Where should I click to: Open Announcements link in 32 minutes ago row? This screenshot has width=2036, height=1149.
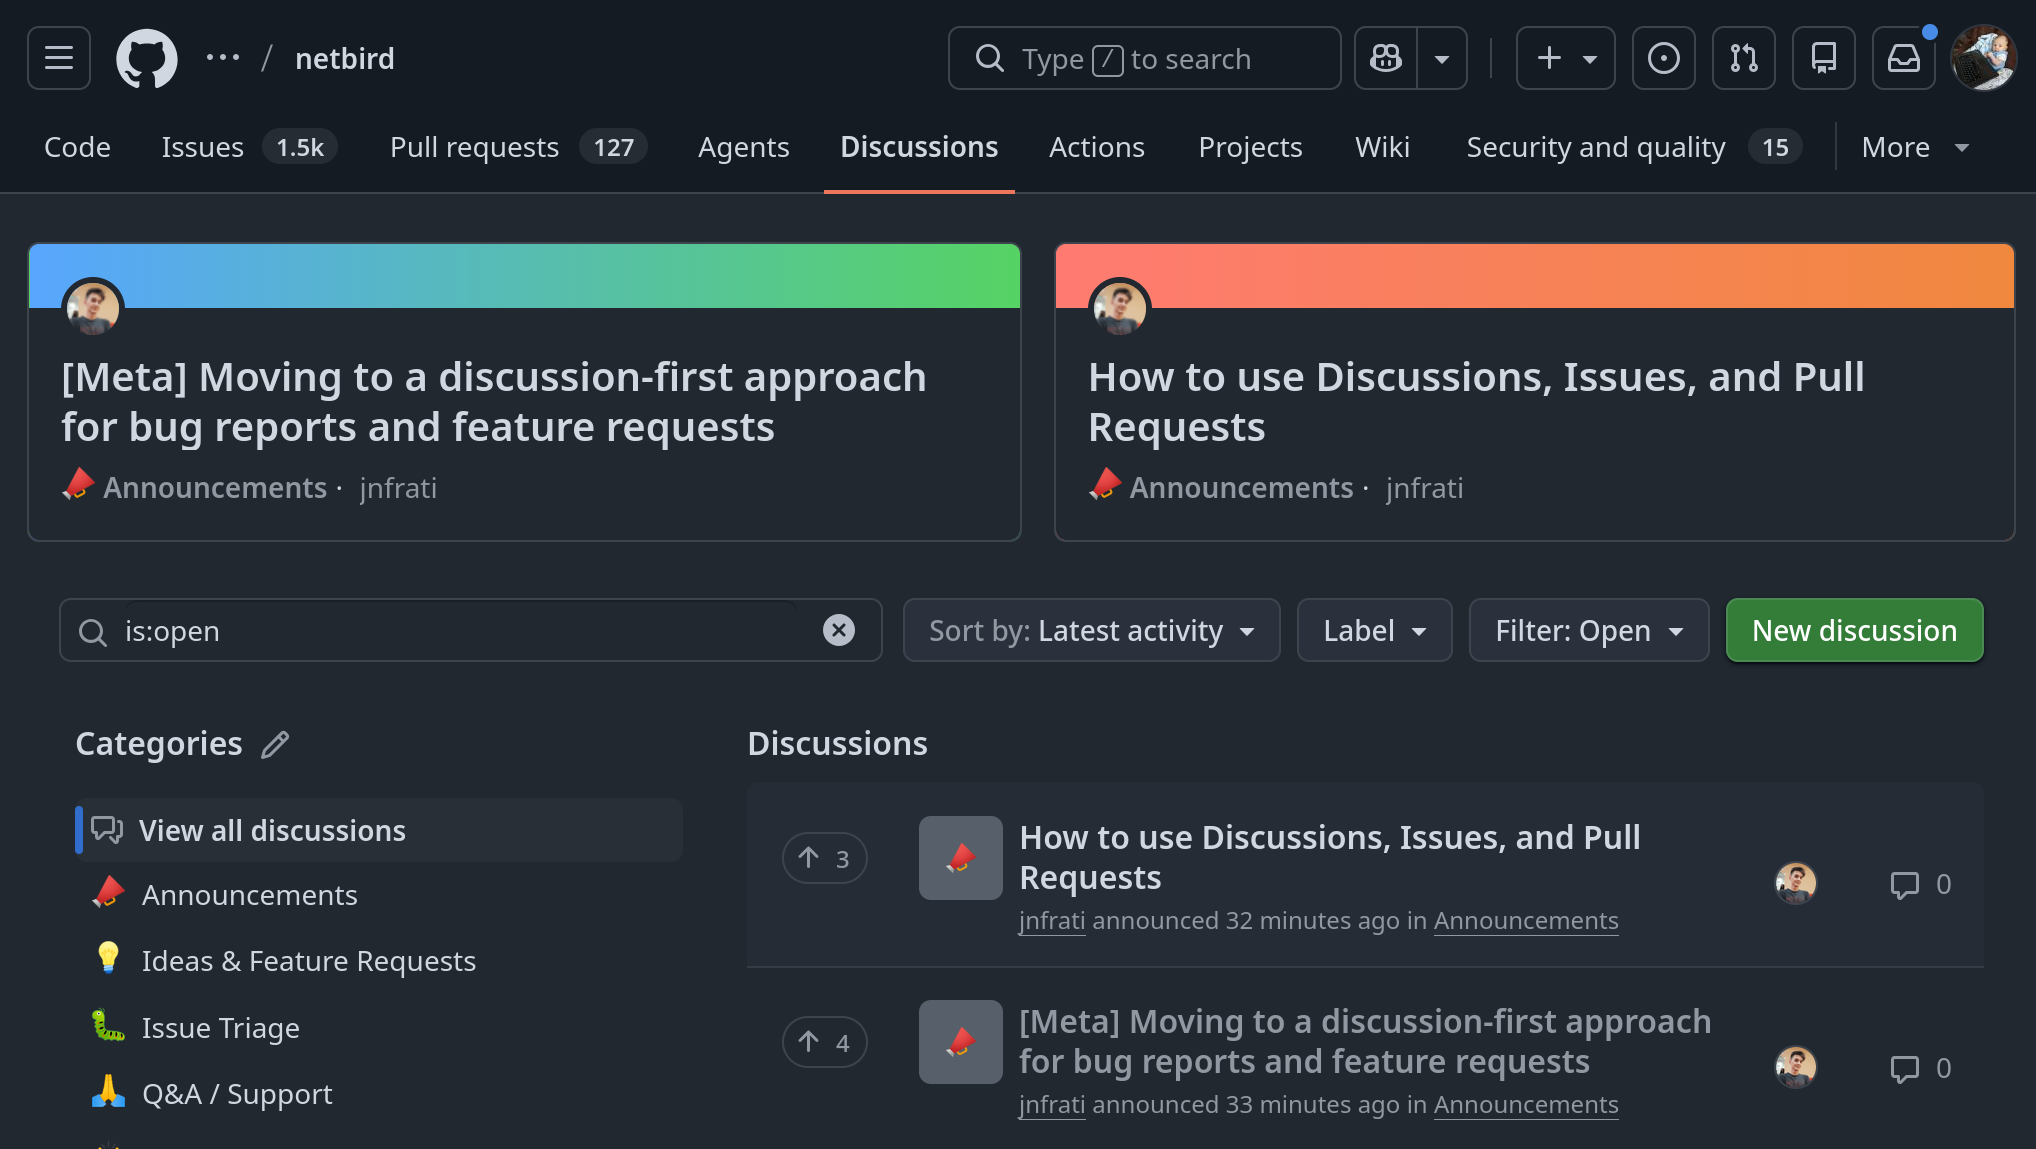pos(1526,920)
